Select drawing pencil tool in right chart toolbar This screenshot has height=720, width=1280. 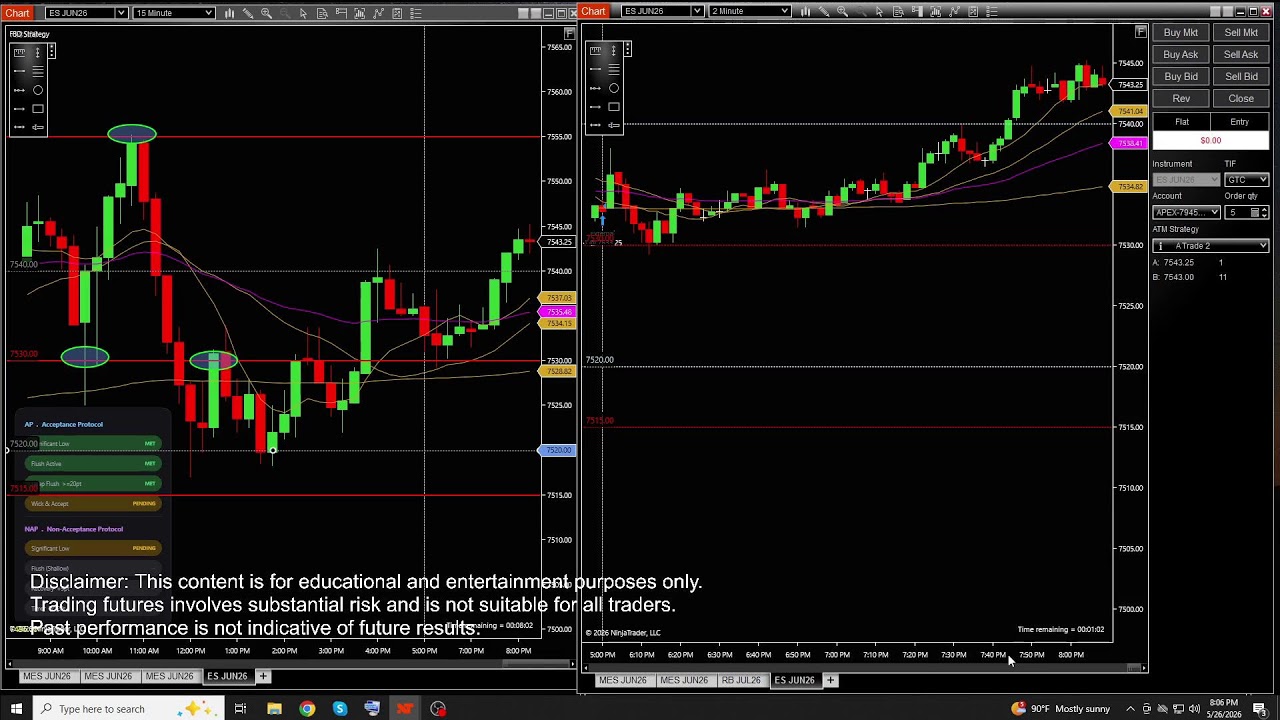[824, 11]
